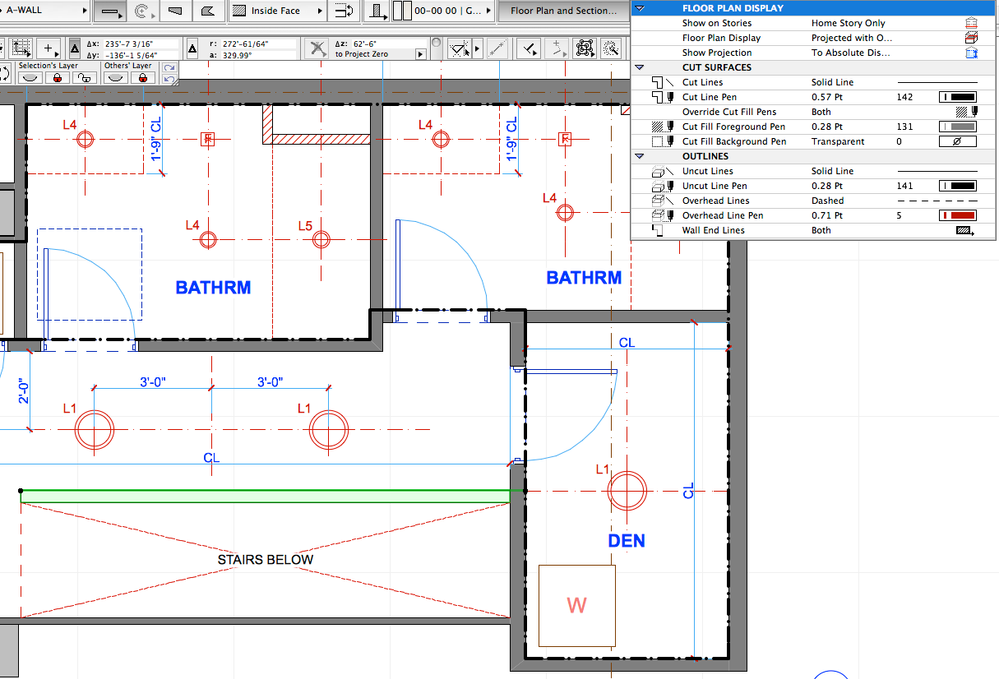Open the Overhead Line Pen red swatch

point(958,216)
